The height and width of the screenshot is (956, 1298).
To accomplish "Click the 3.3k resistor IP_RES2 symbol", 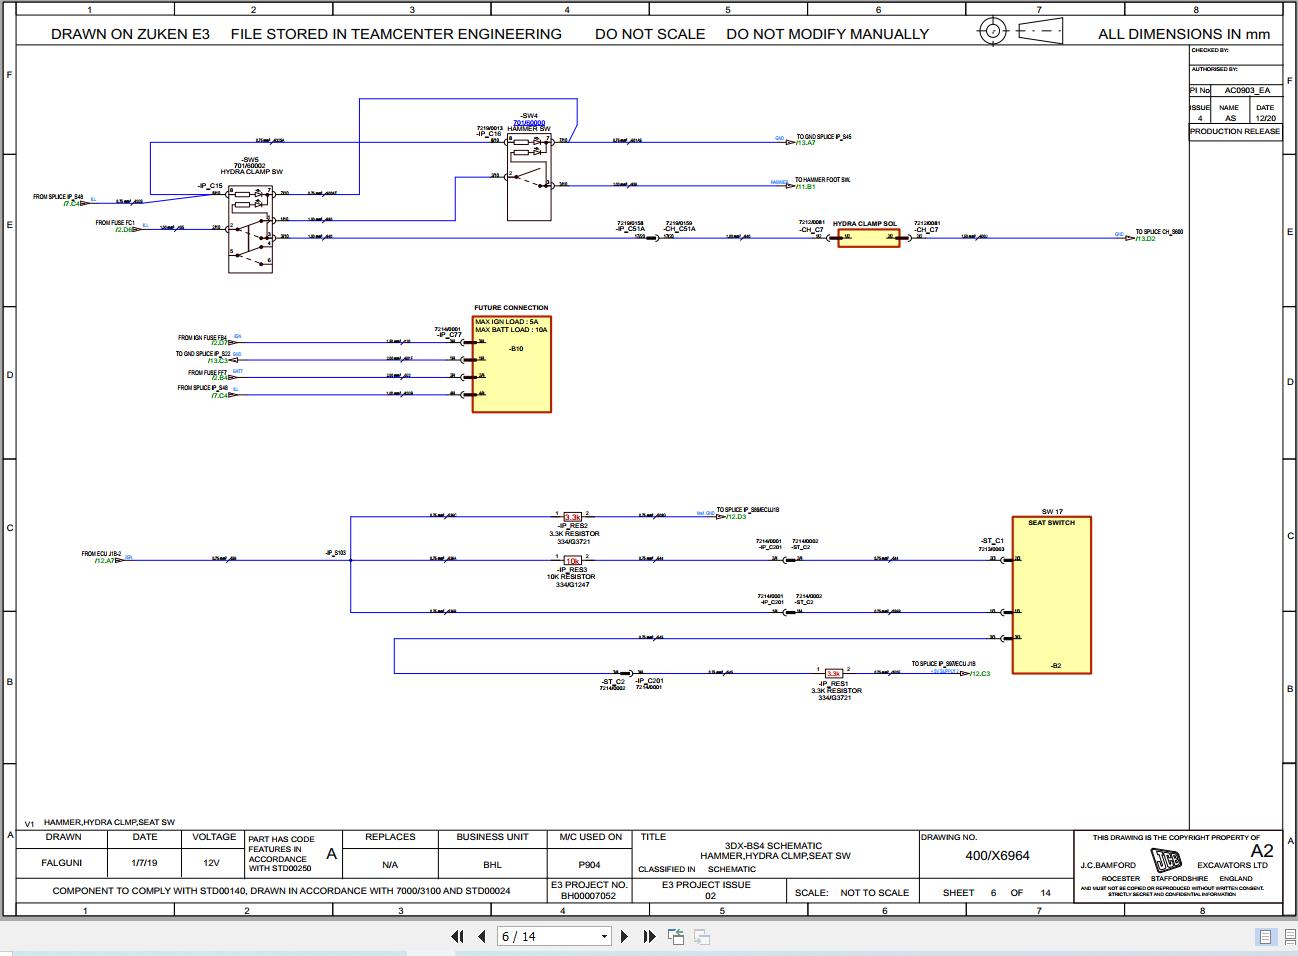I will [573, 517].
